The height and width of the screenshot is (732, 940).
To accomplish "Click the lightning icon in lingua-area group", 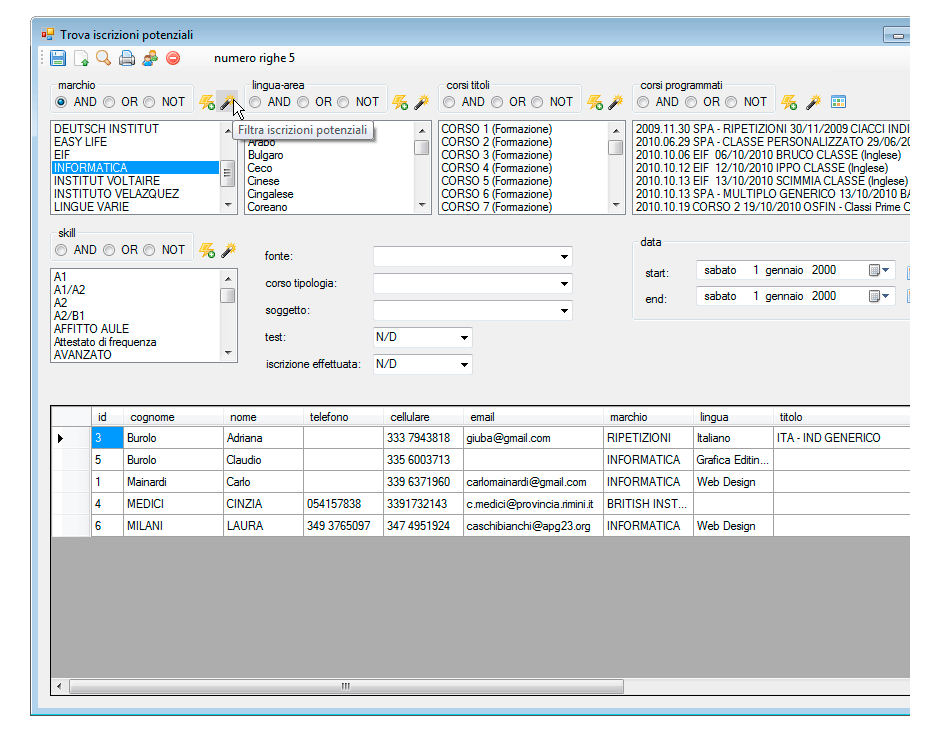I will tap(400, 102).
